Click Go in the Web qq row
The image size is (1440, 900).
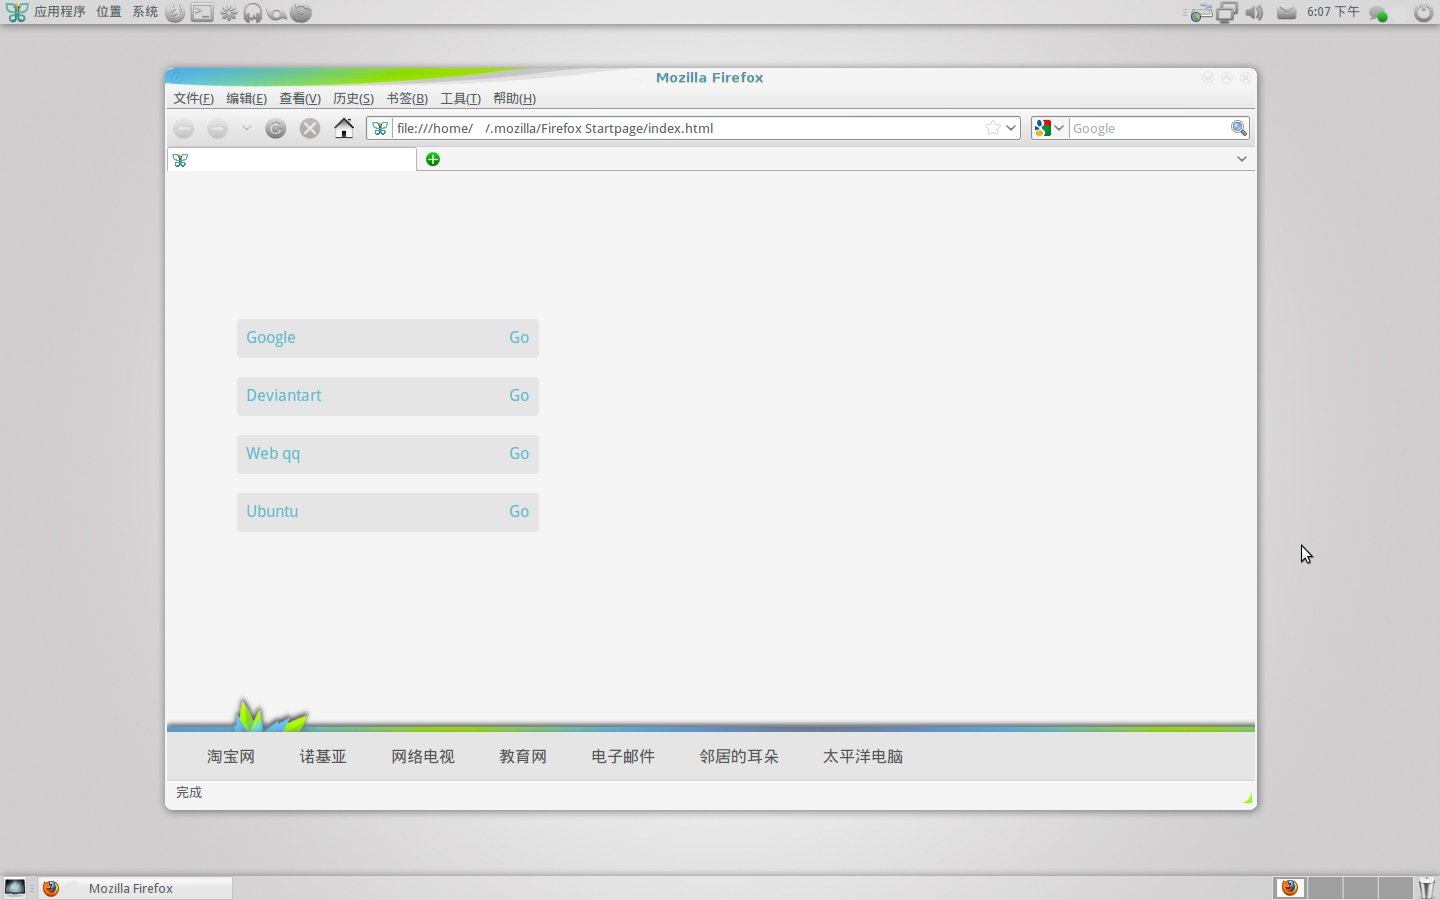click(519, 454)
